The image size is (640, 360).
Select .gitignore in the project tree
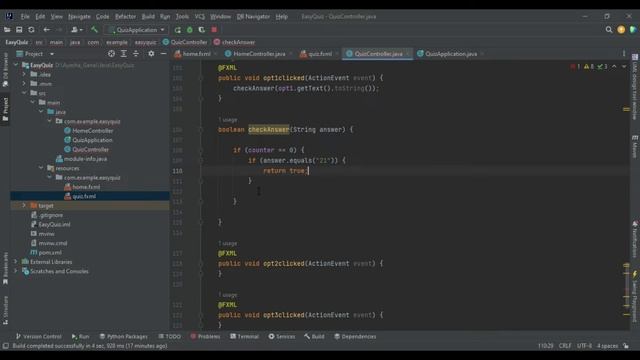pos(51,215)
